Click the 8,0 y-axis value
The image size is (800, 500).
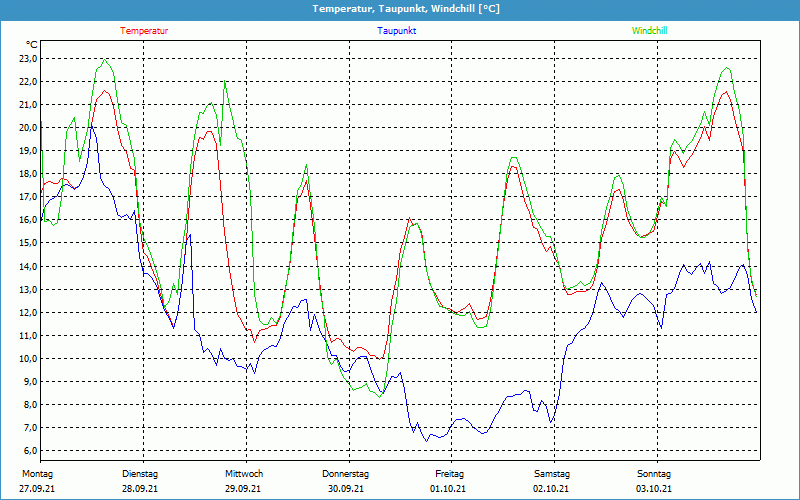pos(30,404)
